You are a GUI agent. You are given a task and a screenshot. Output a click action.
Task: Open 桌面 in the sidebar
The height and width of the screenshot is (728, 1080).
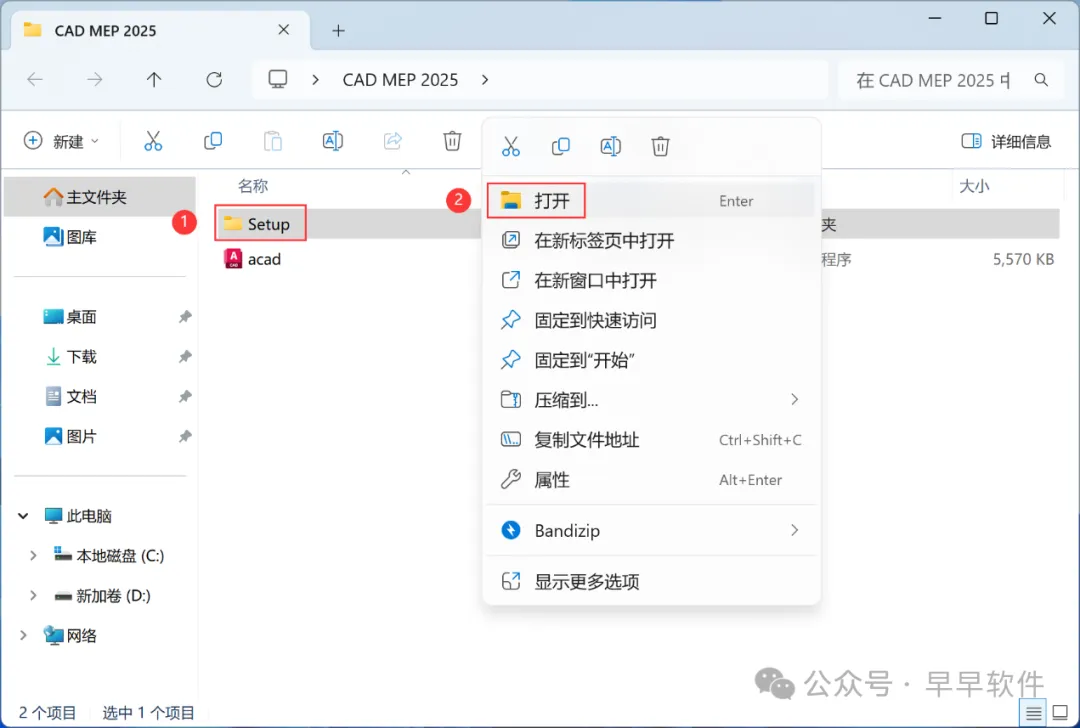[x=100, y=317]
